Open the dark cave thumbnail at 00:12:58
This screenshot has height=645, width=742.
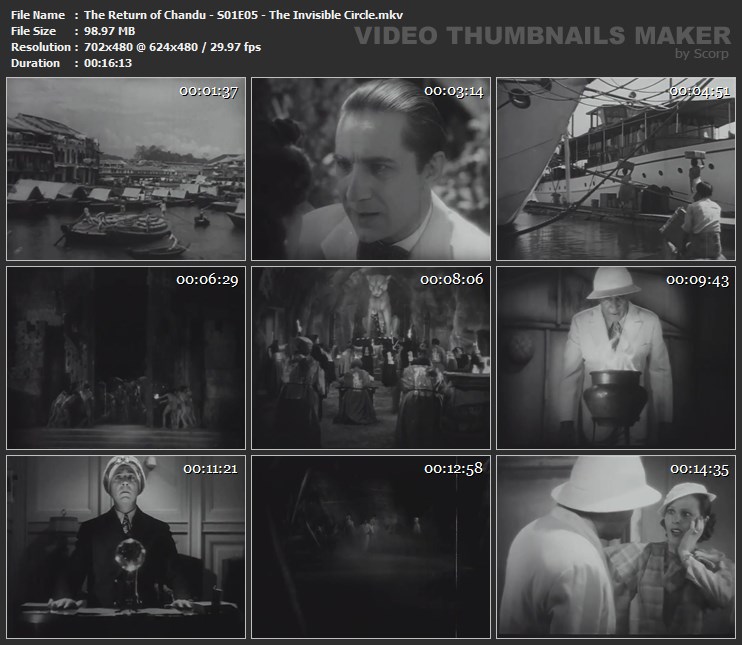(x=371, y=547)
